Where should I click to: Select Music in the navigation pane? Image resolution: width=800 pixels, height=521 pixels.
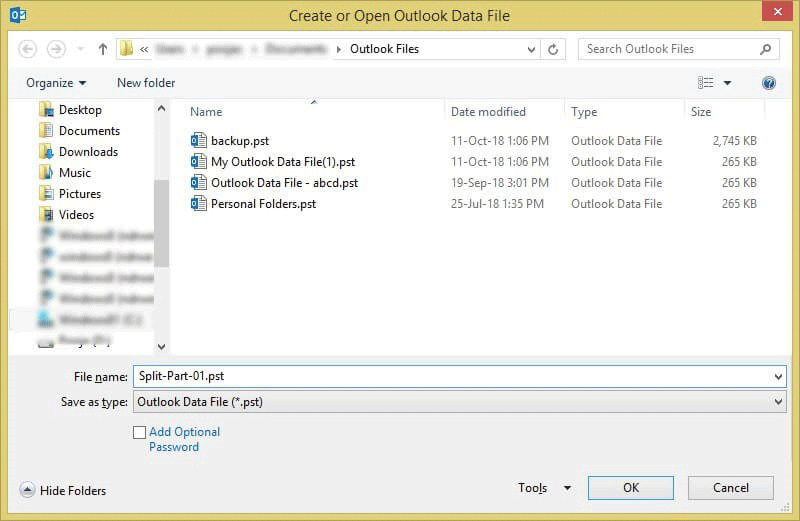pos(74,172)
